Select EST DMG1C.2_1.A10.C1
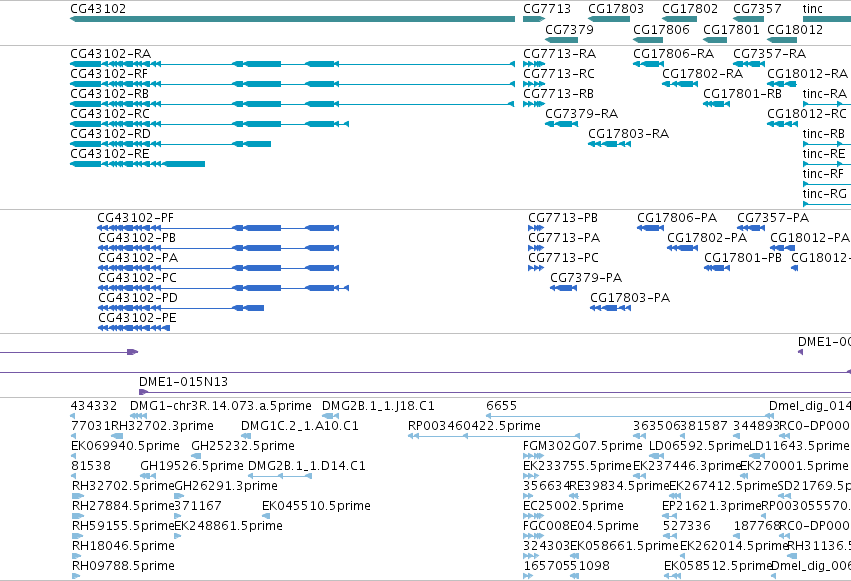 coord(246,436)
